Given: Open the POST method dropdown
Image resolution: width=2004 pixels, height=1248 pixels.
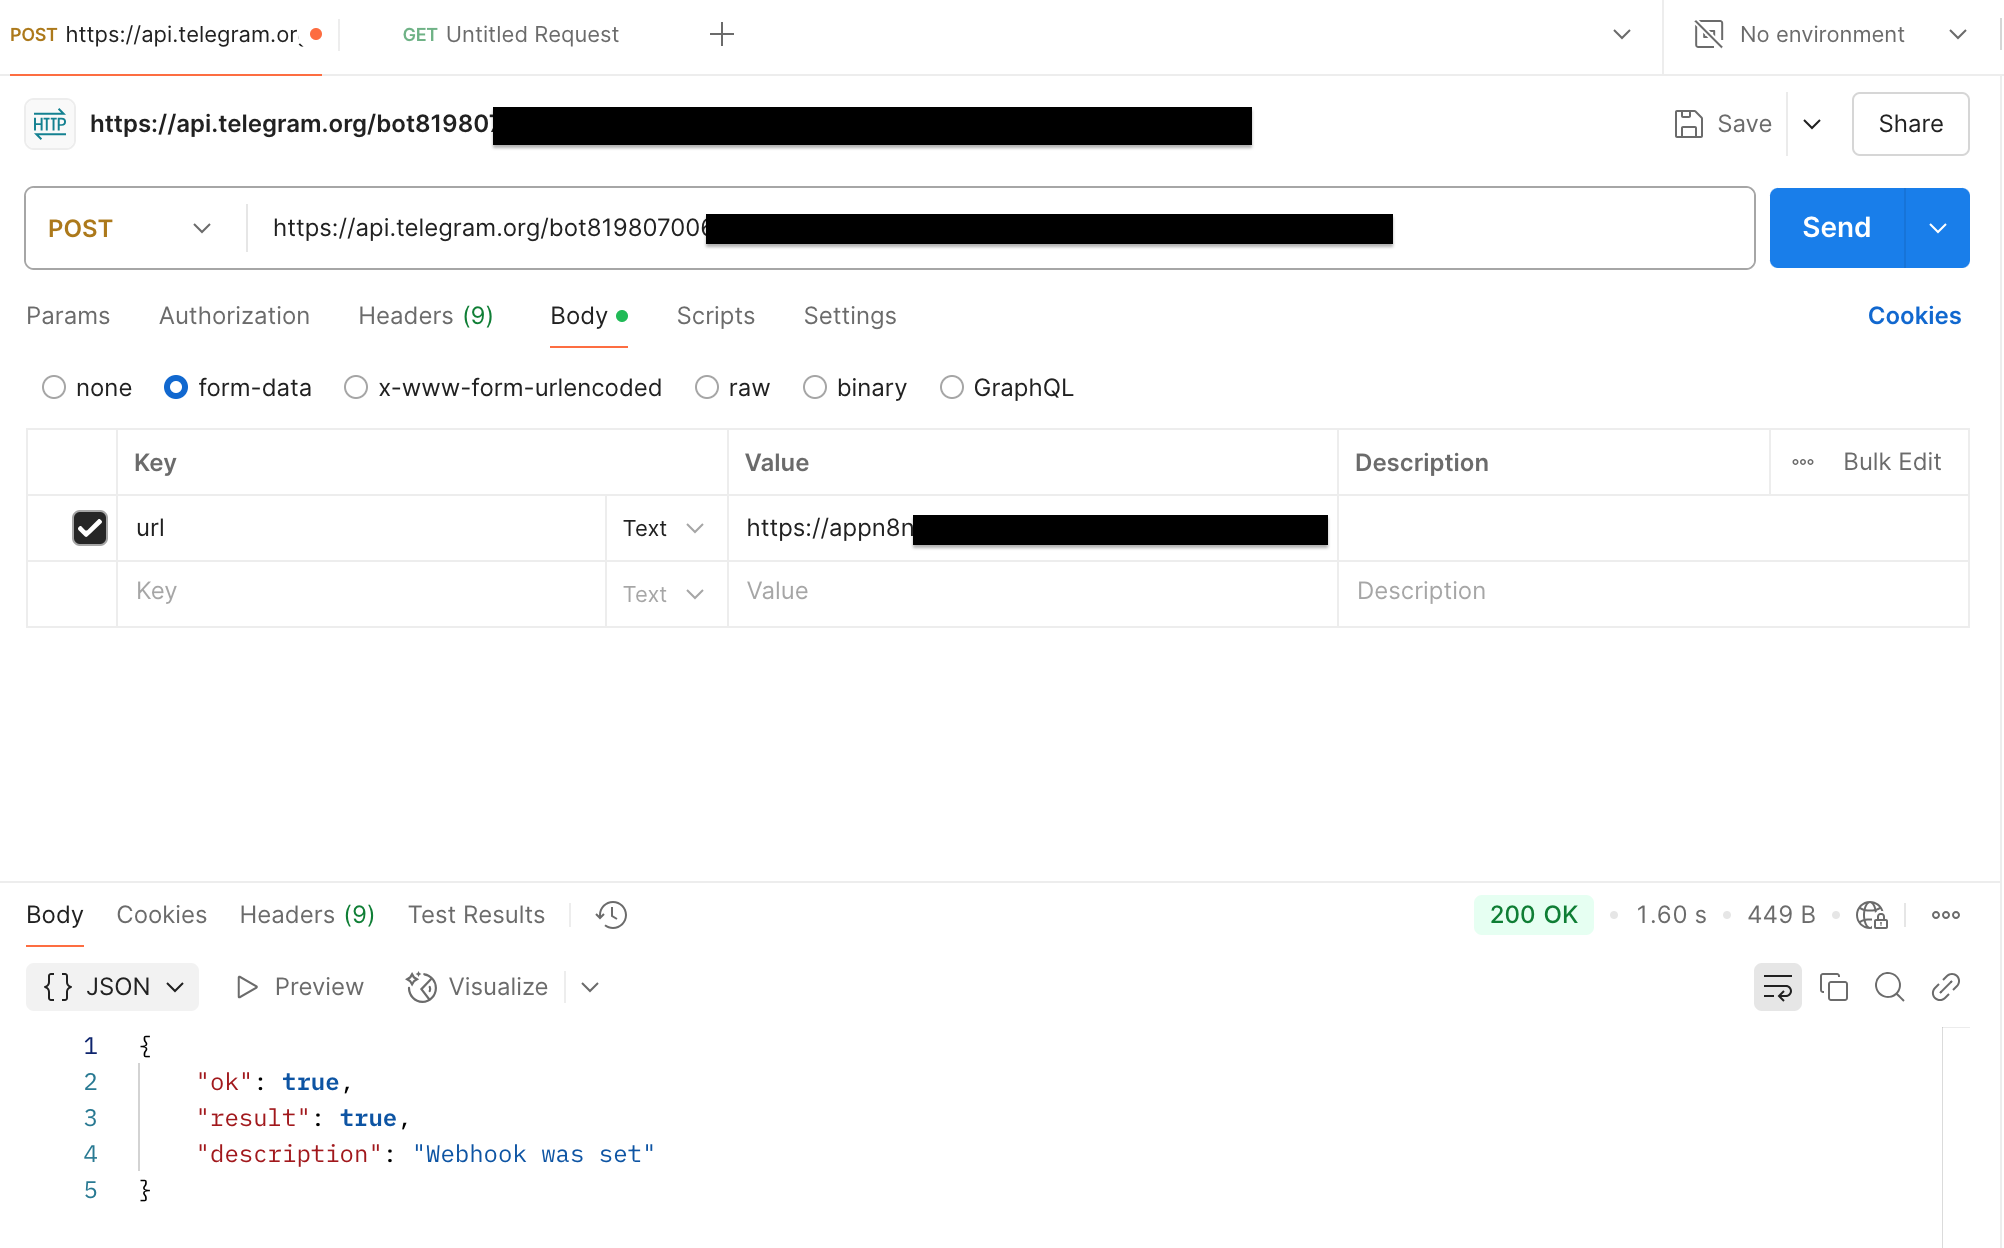Looking at the screenshot, I should (130, 228).
